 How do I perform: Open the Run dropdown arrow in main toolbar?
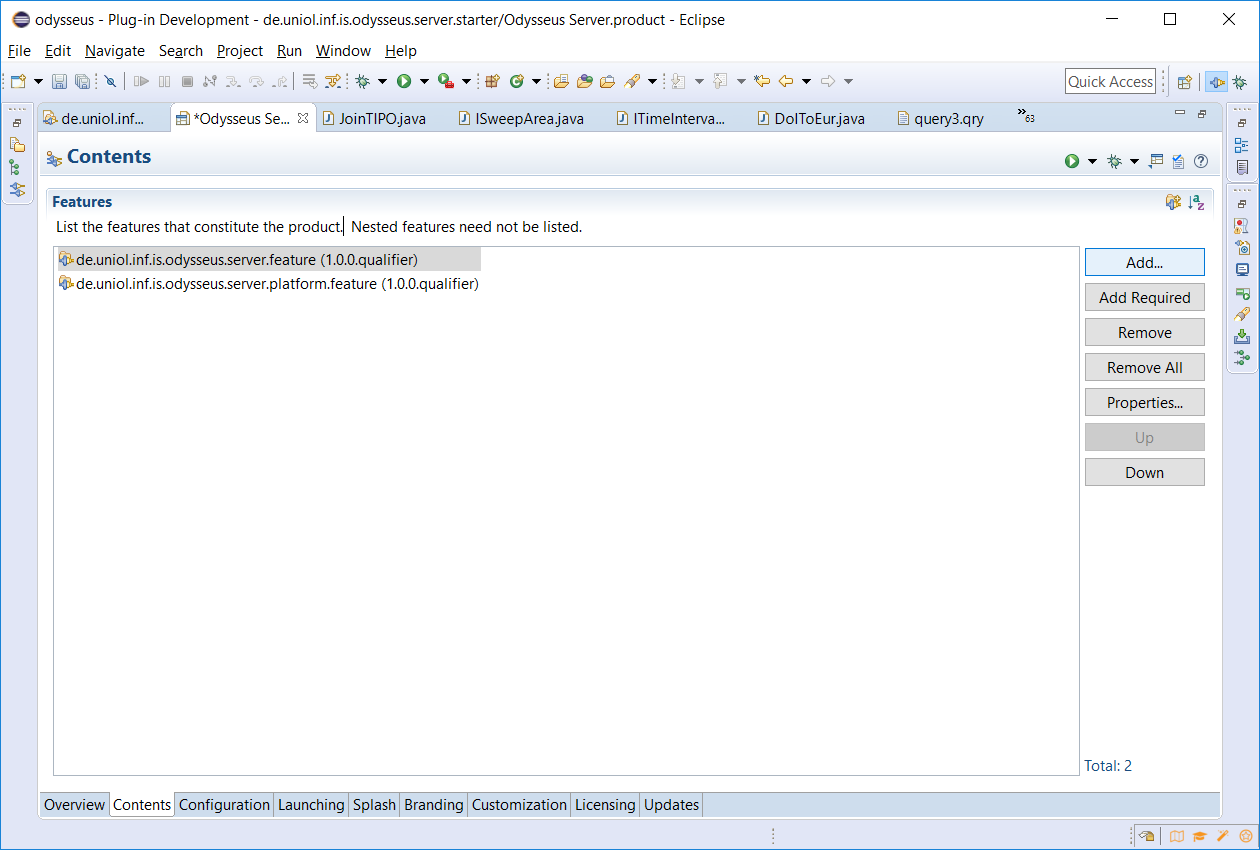click(424, 81)
